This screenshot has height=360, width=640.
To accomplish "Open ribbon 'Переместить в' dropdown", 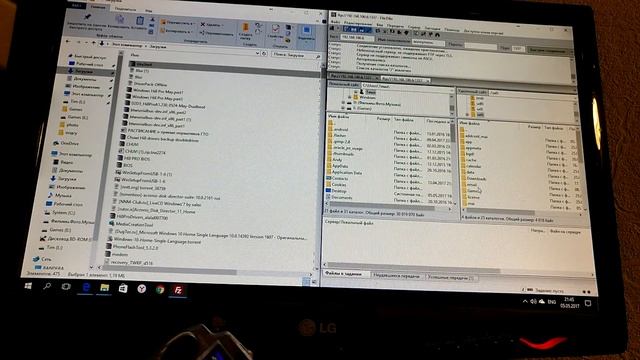I will click(178, 22).
